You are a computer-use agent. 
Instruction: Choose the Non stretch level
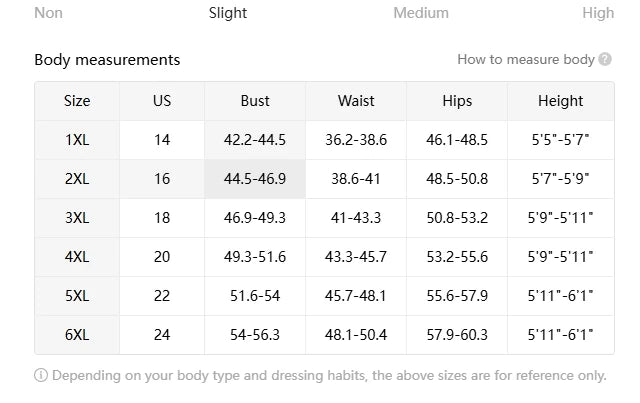[x=48, y=13]
